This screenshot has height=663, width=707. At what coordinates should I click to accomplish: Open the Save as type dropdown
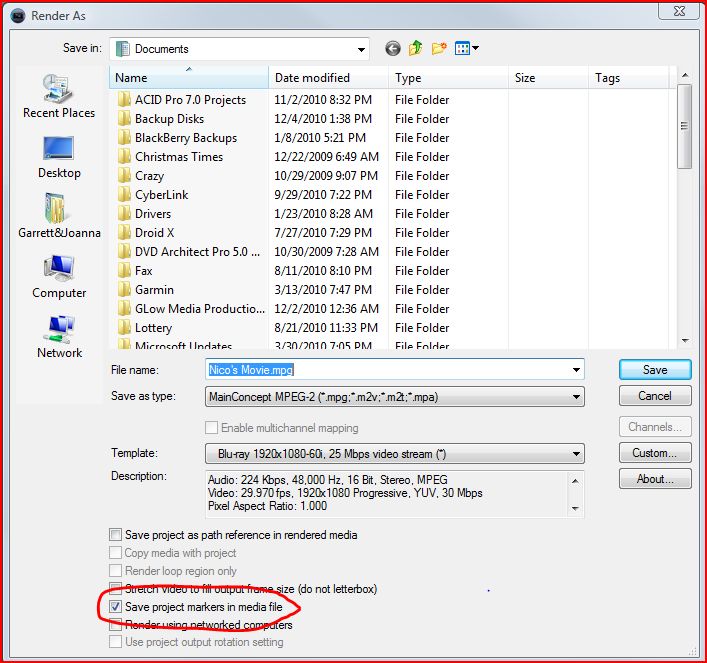576,397
